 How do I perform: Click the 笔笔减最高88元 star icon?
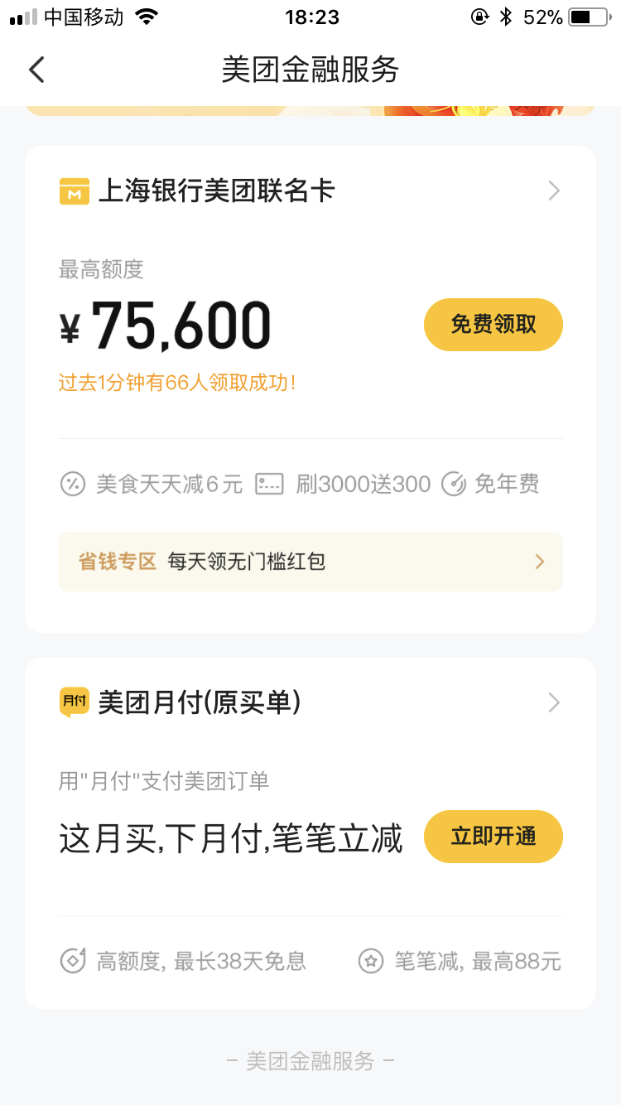click(370, 960)
